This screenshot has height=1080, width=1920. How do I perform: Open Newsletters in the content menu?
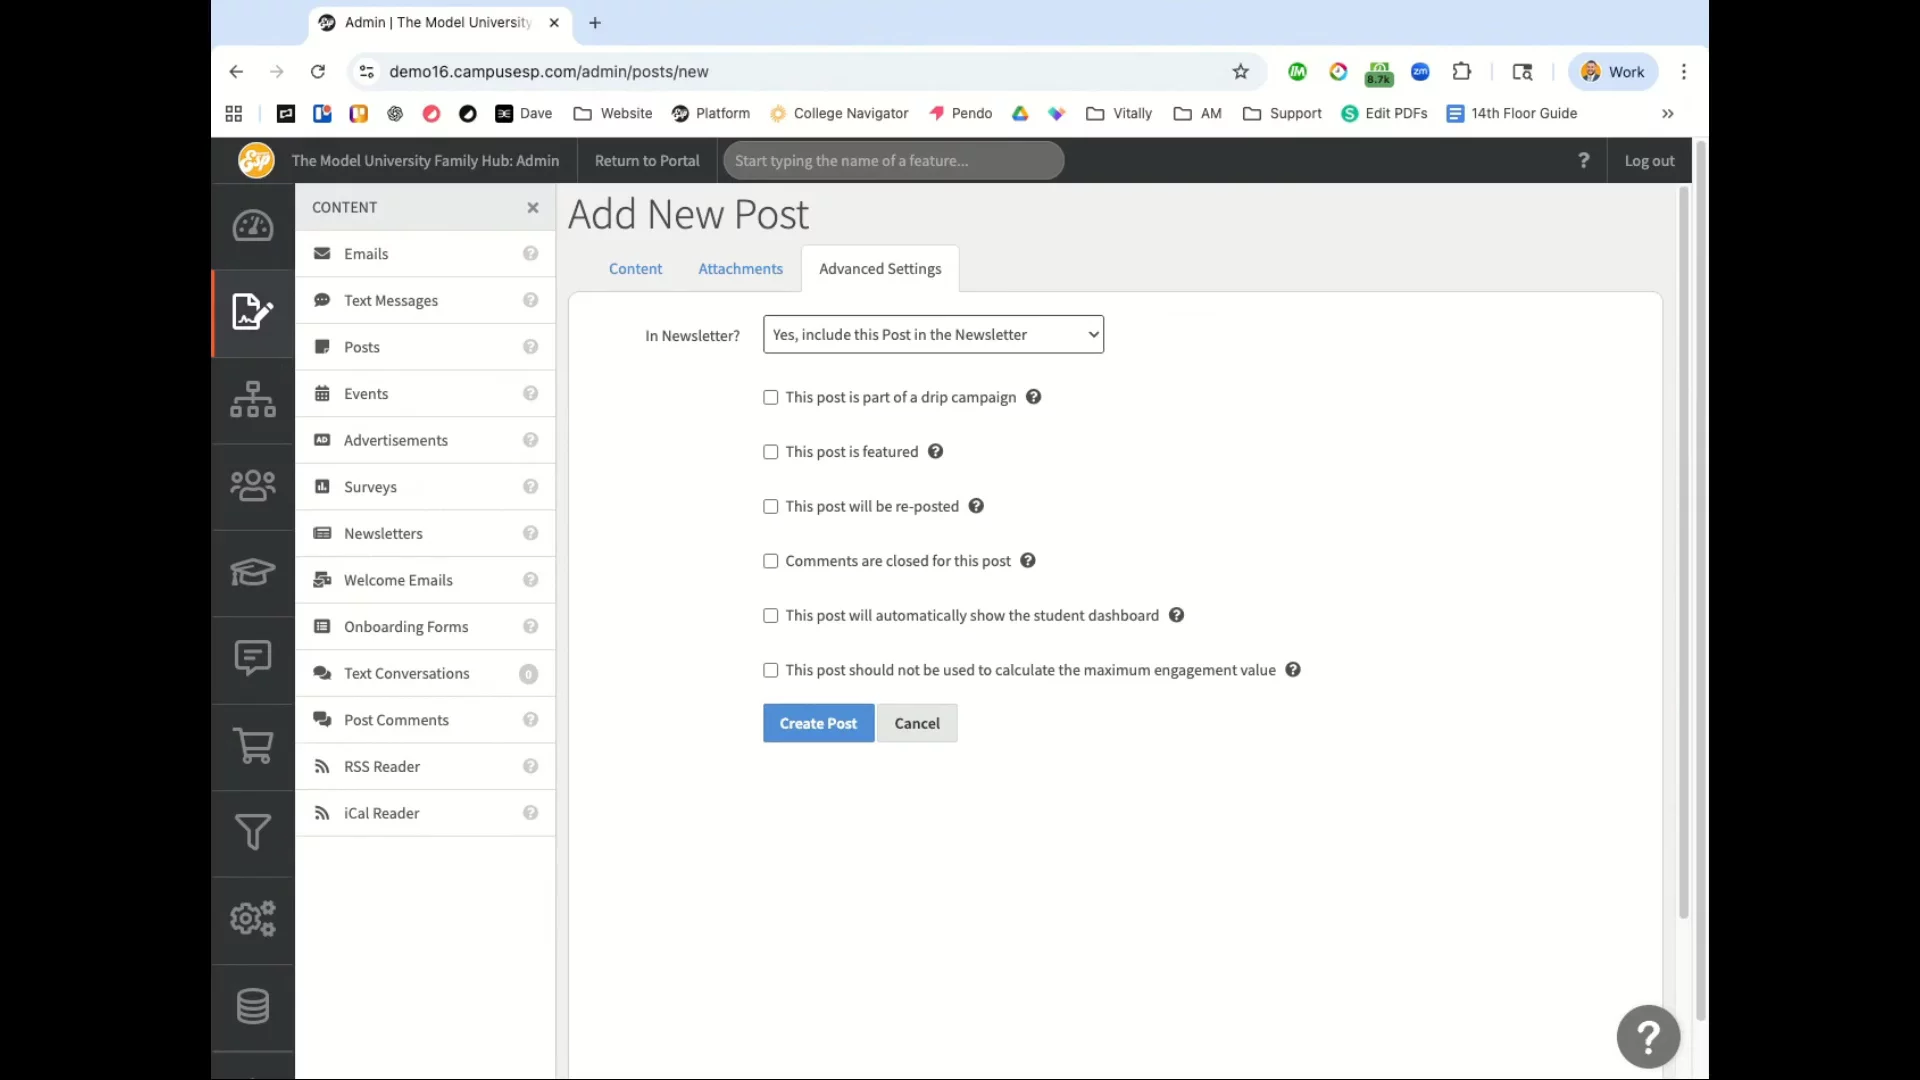(x=383, y=534)
